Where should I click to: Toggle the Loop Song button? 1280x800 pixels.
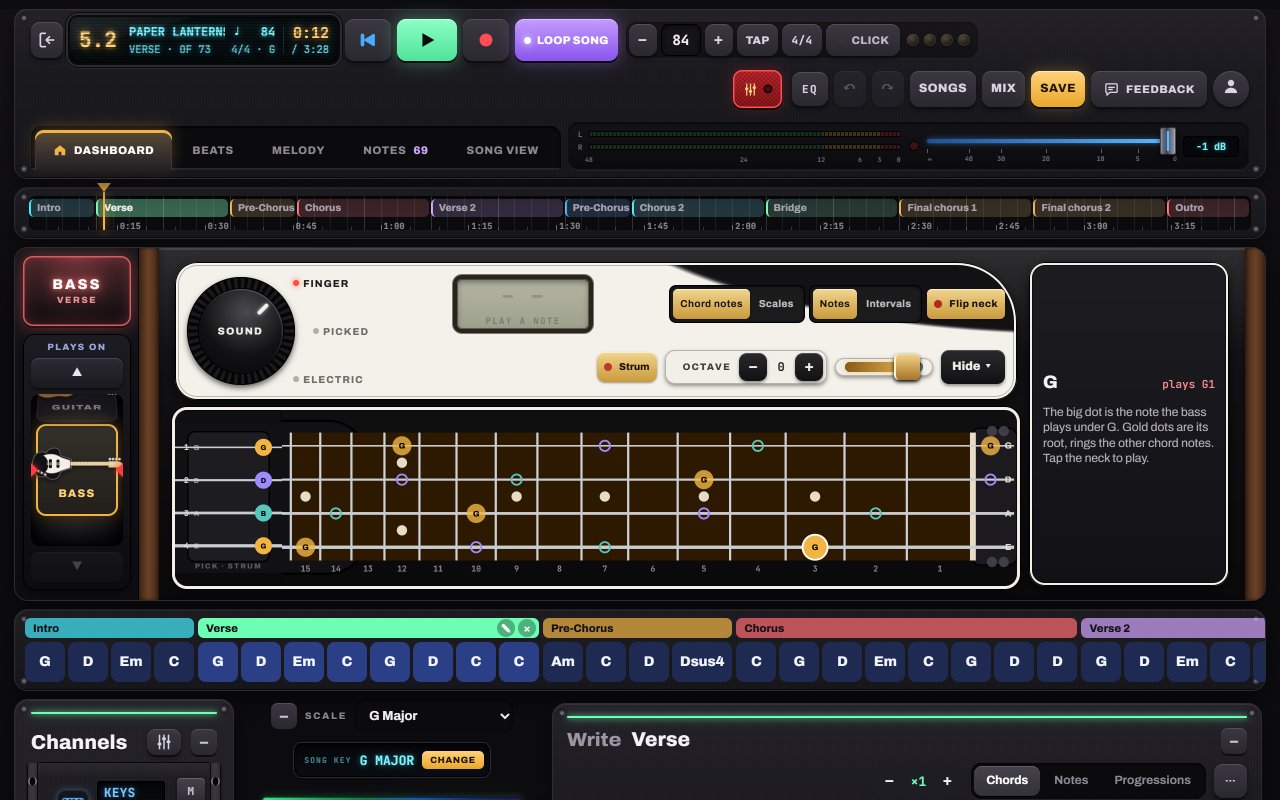566,40
